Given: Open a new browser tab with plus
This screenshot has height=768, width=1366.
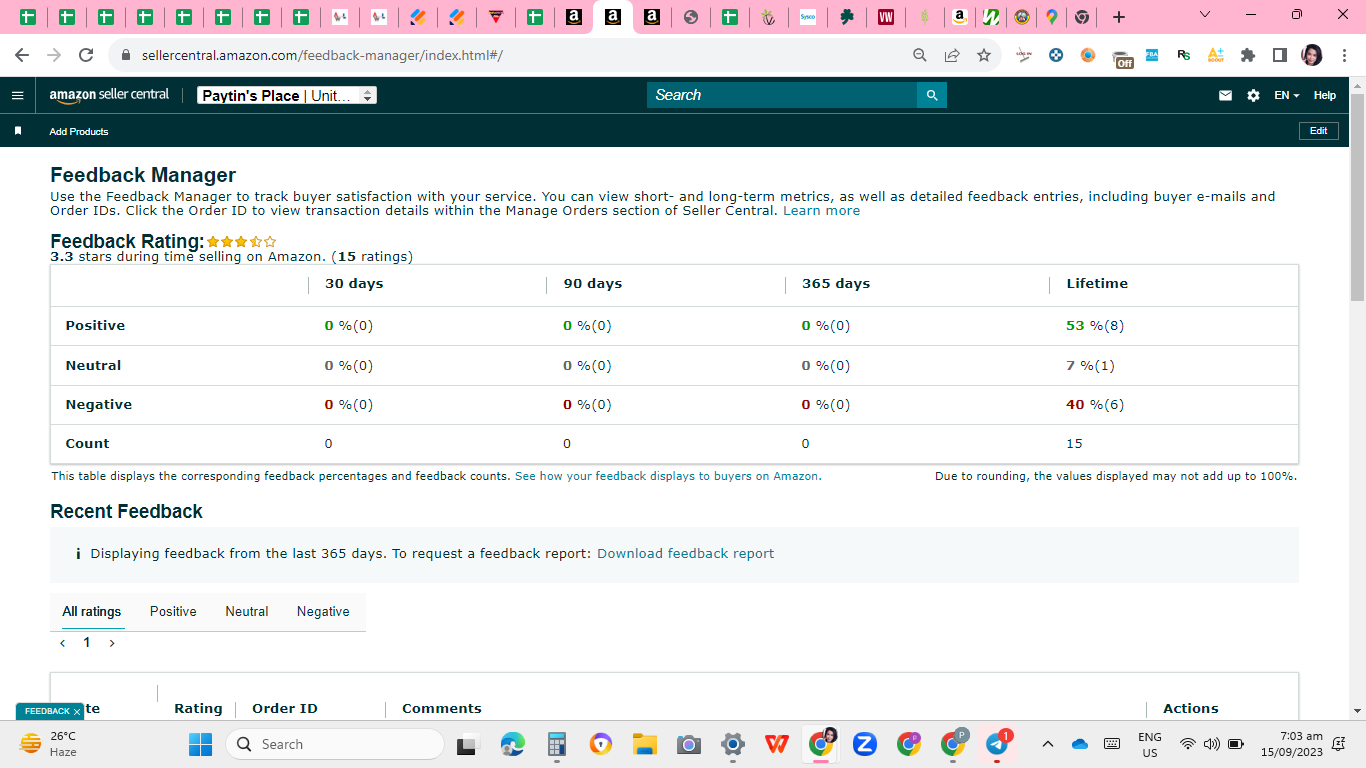Looking at the screenshot, I should pyautogui.click(x=1119, y=17).
